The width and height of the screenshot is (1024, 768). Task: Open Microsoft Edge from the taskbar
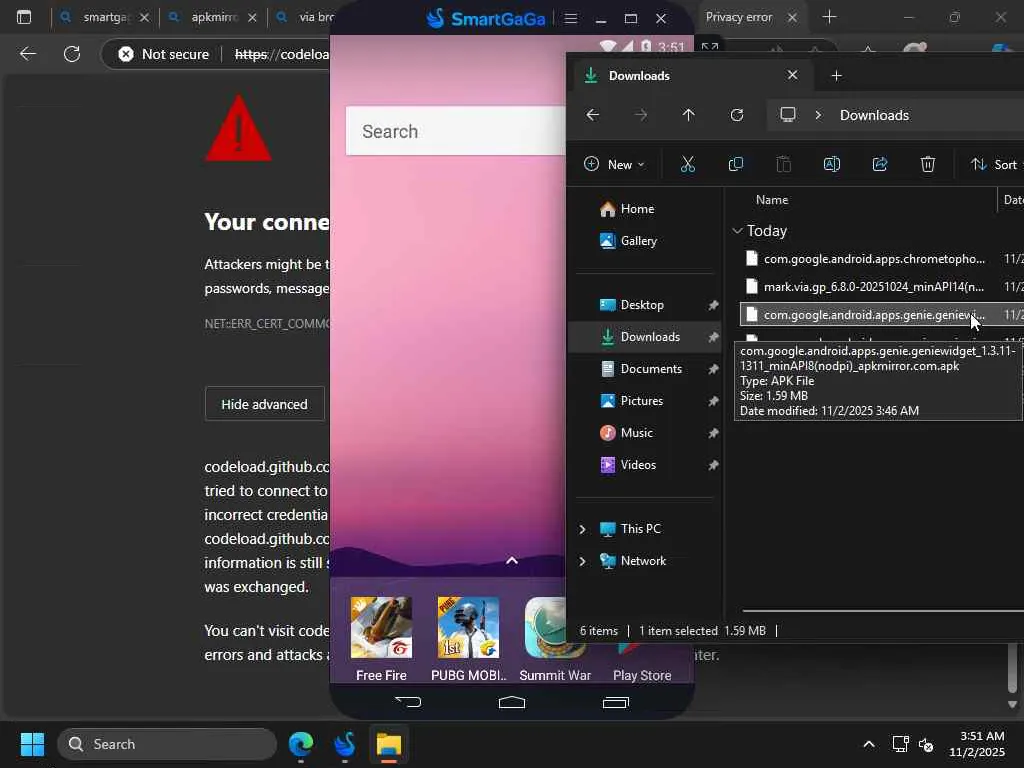pyautogui.click(x=301, y=744)
